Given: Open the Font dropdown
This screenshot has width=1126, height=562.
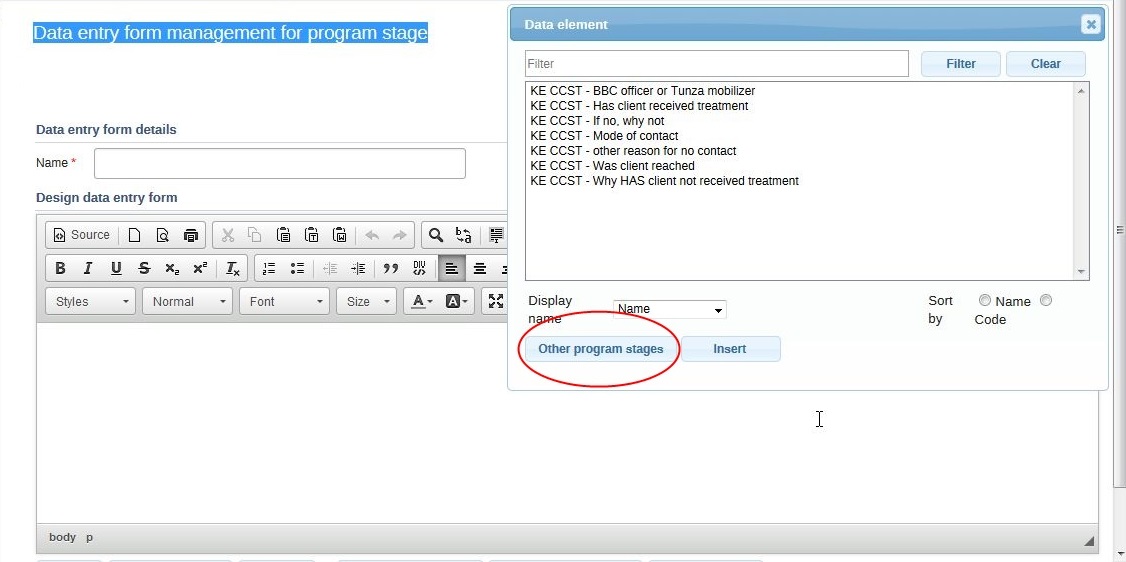Looking at the screenshot, I should 284,301.
